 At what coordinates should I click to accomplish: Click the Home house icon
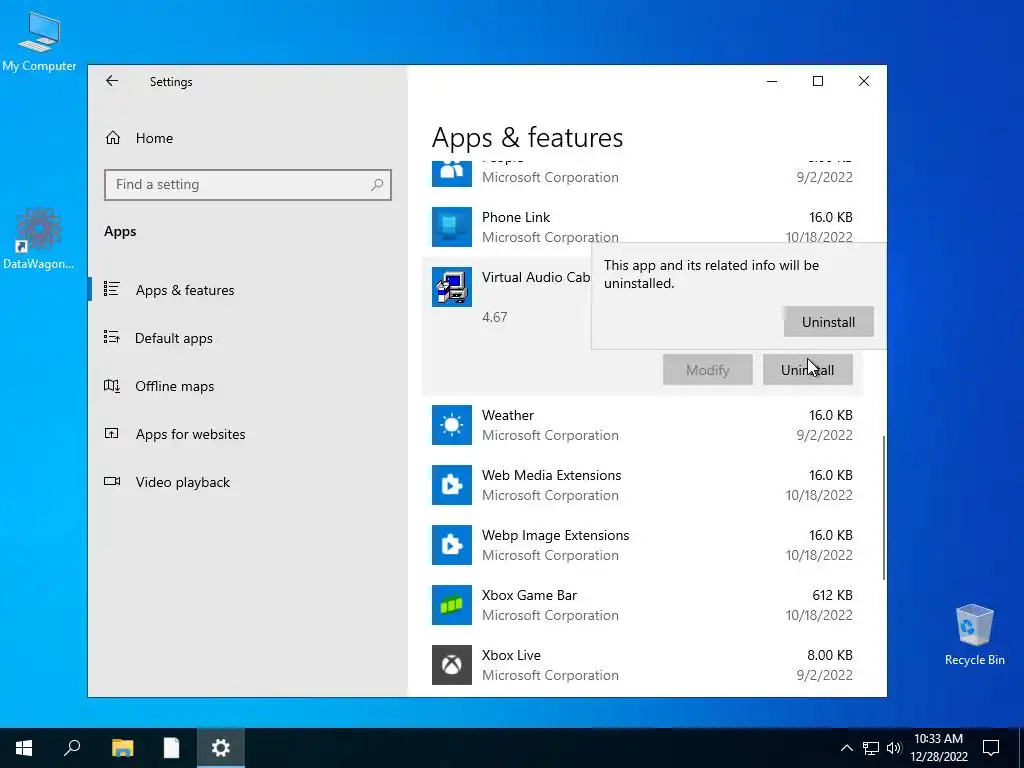pyautogui.click(x=112, y=138)
